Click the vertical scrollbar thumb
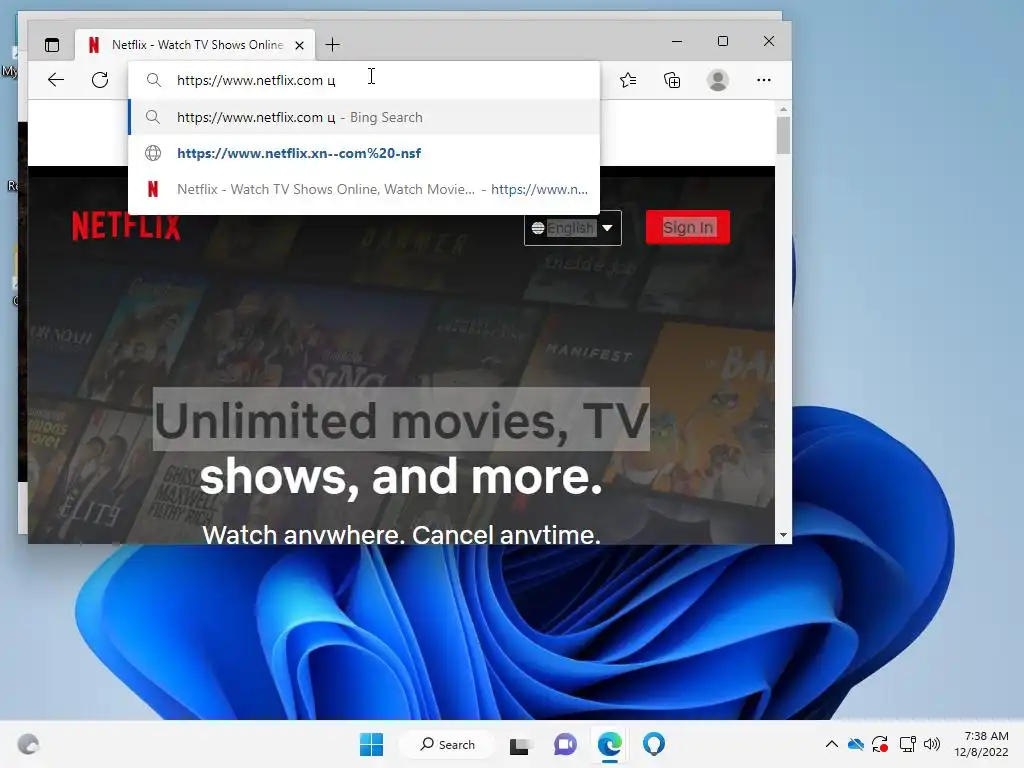1024x768 pixels. click(x=783, y=135)
